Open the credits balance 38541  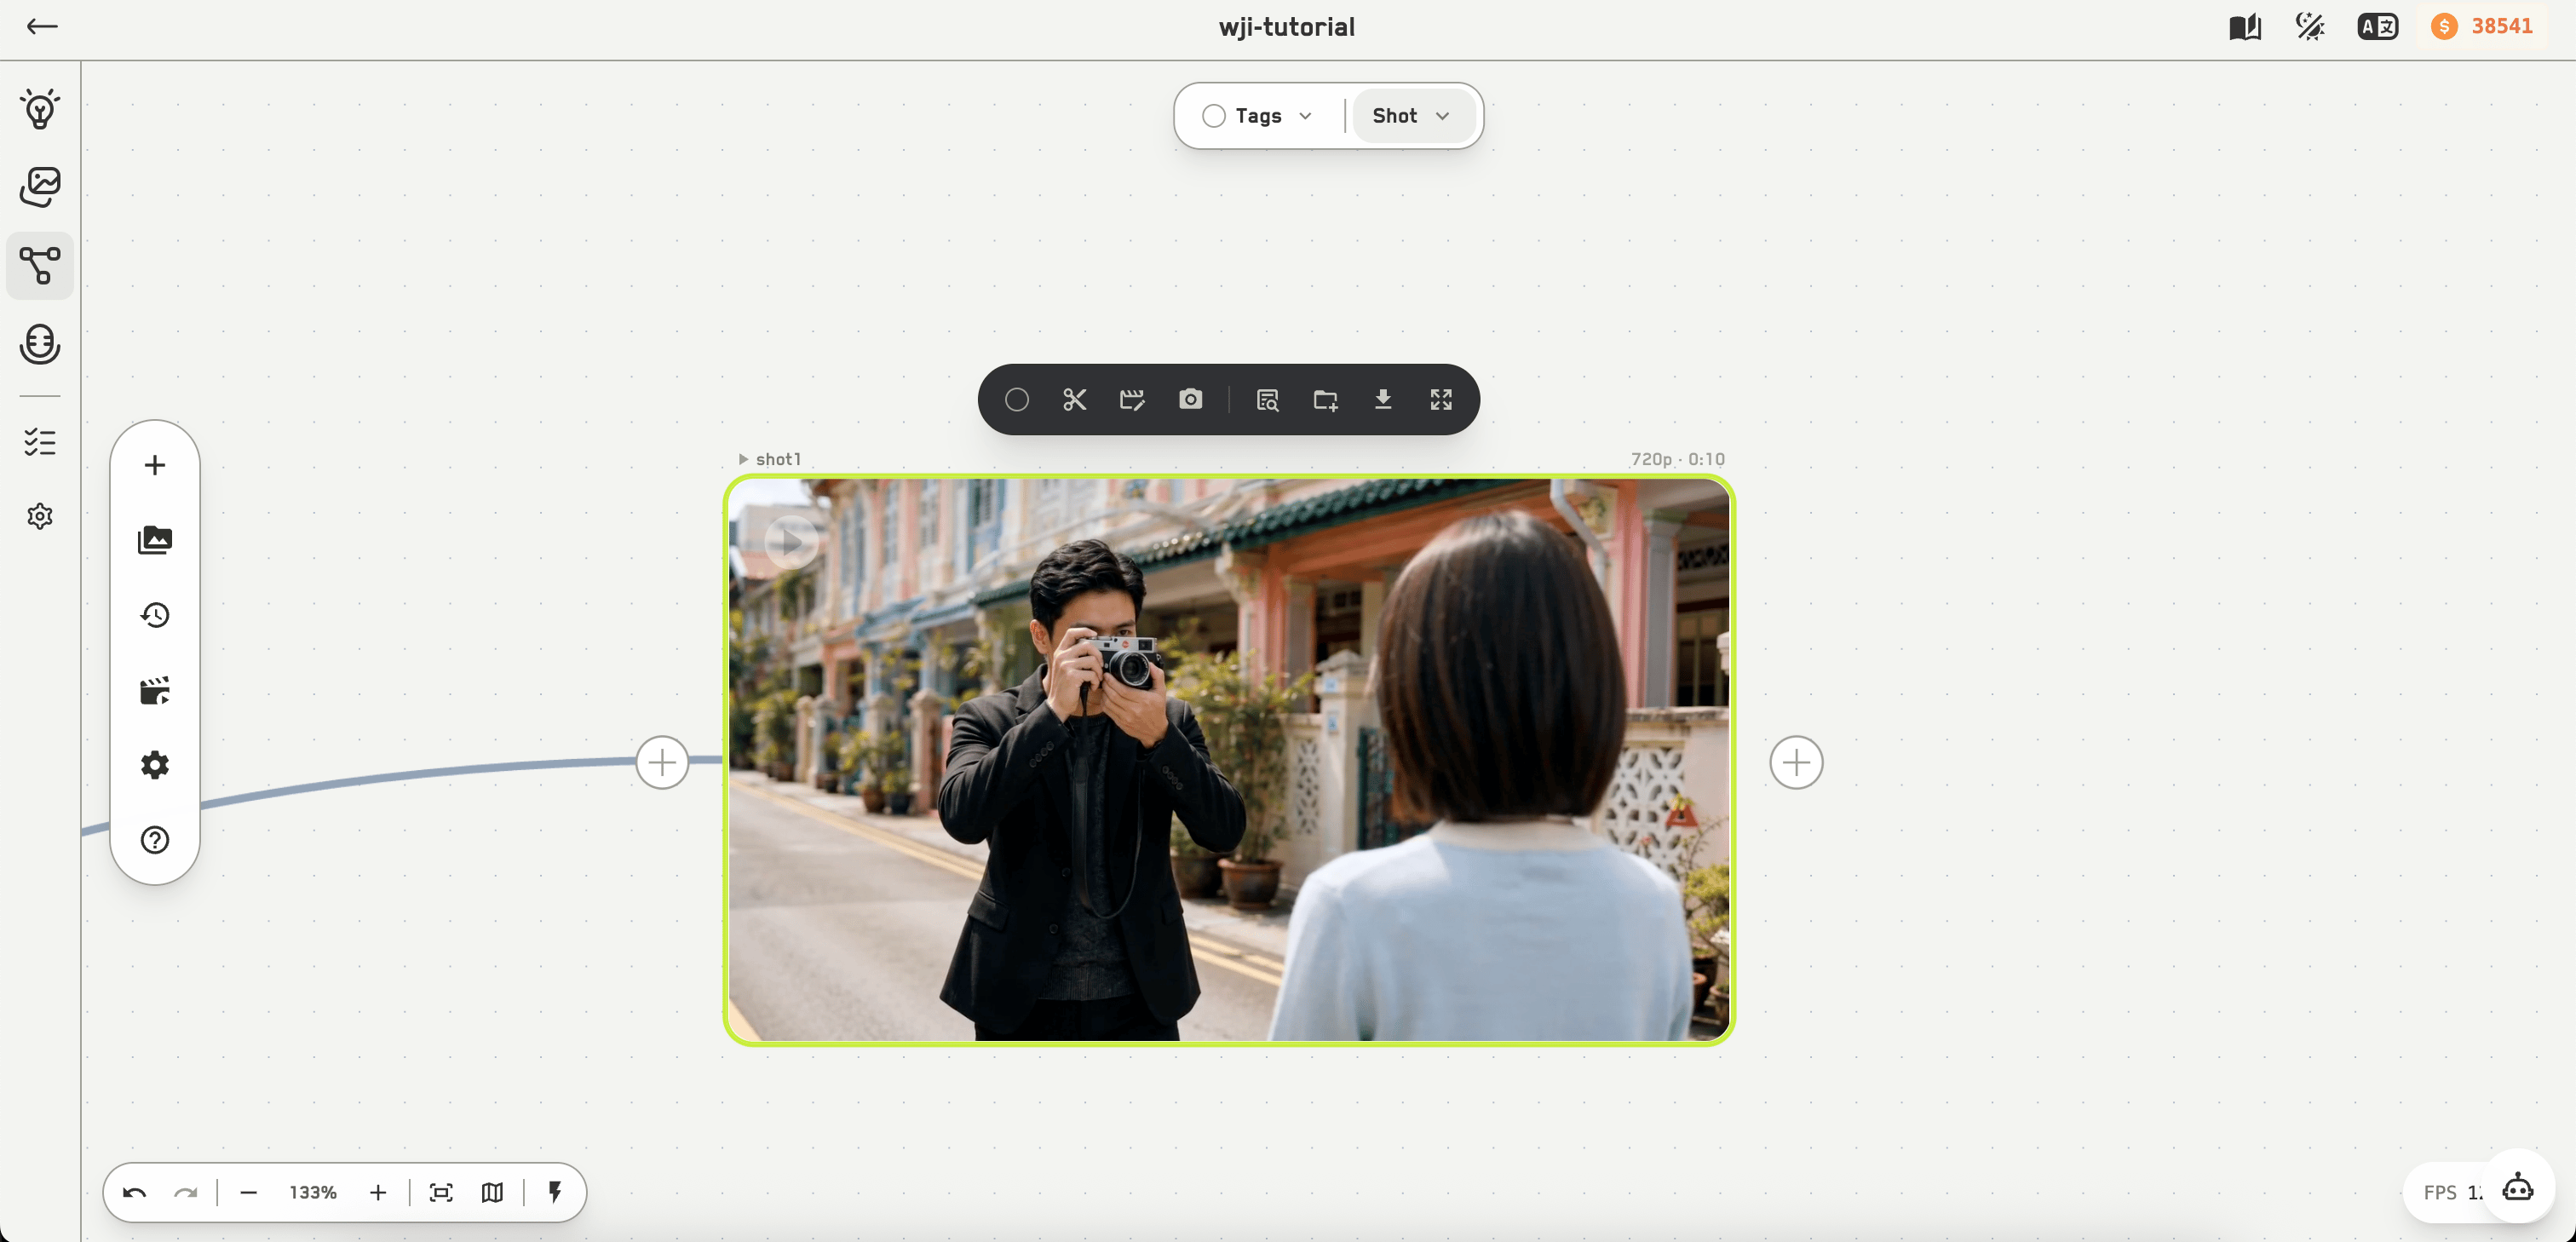(x=2484, y=27)
